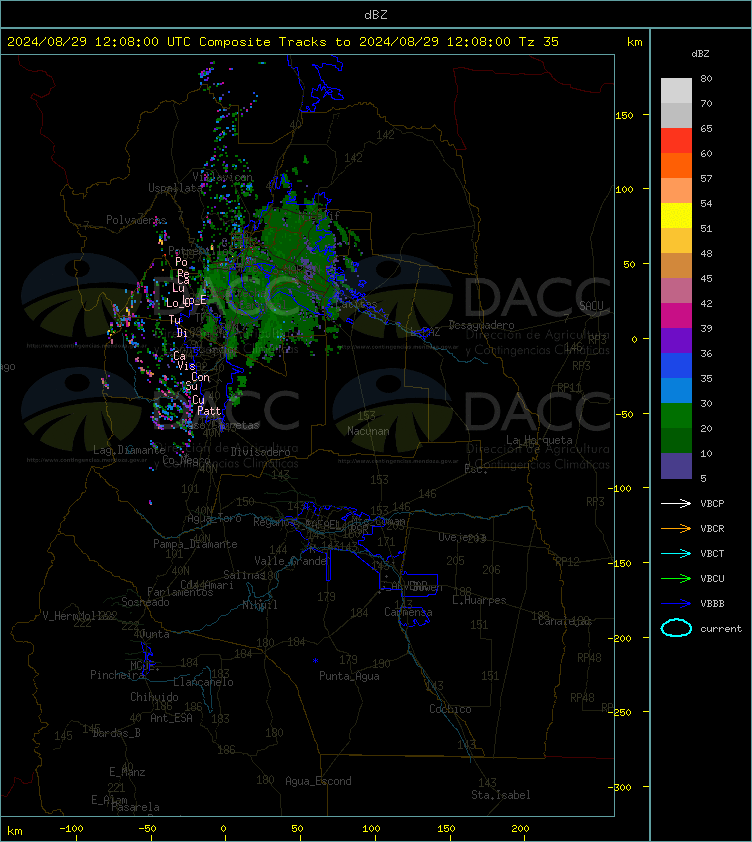Click the Chihuido place label
Screen dimensions: 752x842
pyautogui.click(x=154, y=697)
